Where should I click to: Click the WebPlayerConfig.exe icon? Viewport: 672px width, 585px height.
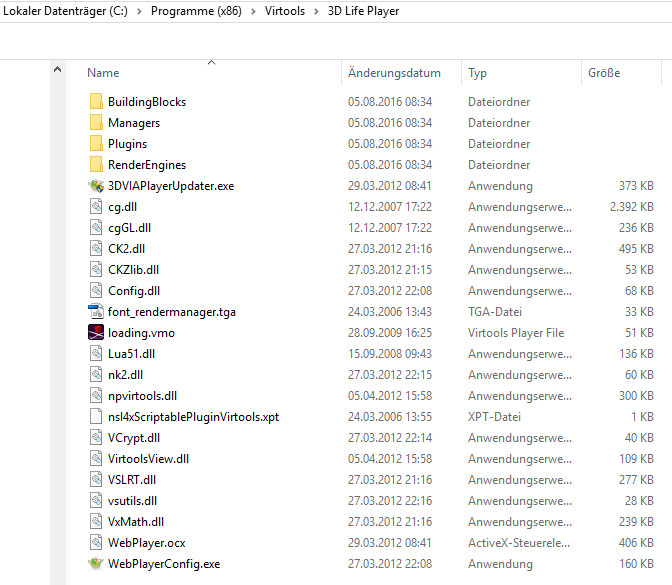pyautogui.click(x=96, y=564)
